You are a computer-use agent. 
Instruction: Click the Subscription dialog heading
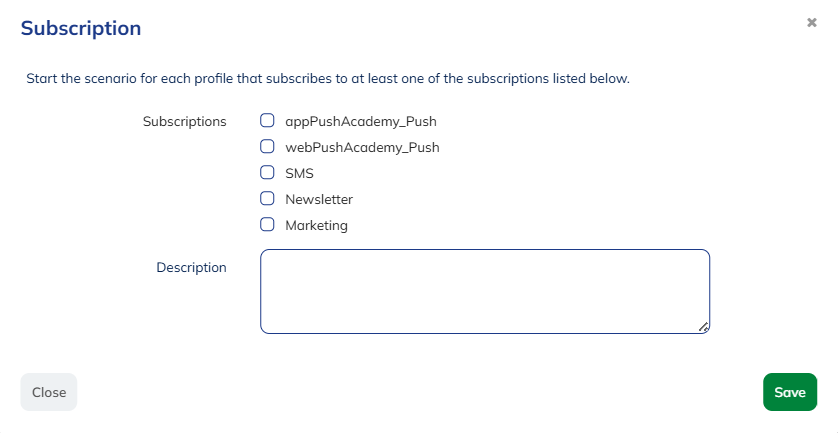tap(81, 28)
